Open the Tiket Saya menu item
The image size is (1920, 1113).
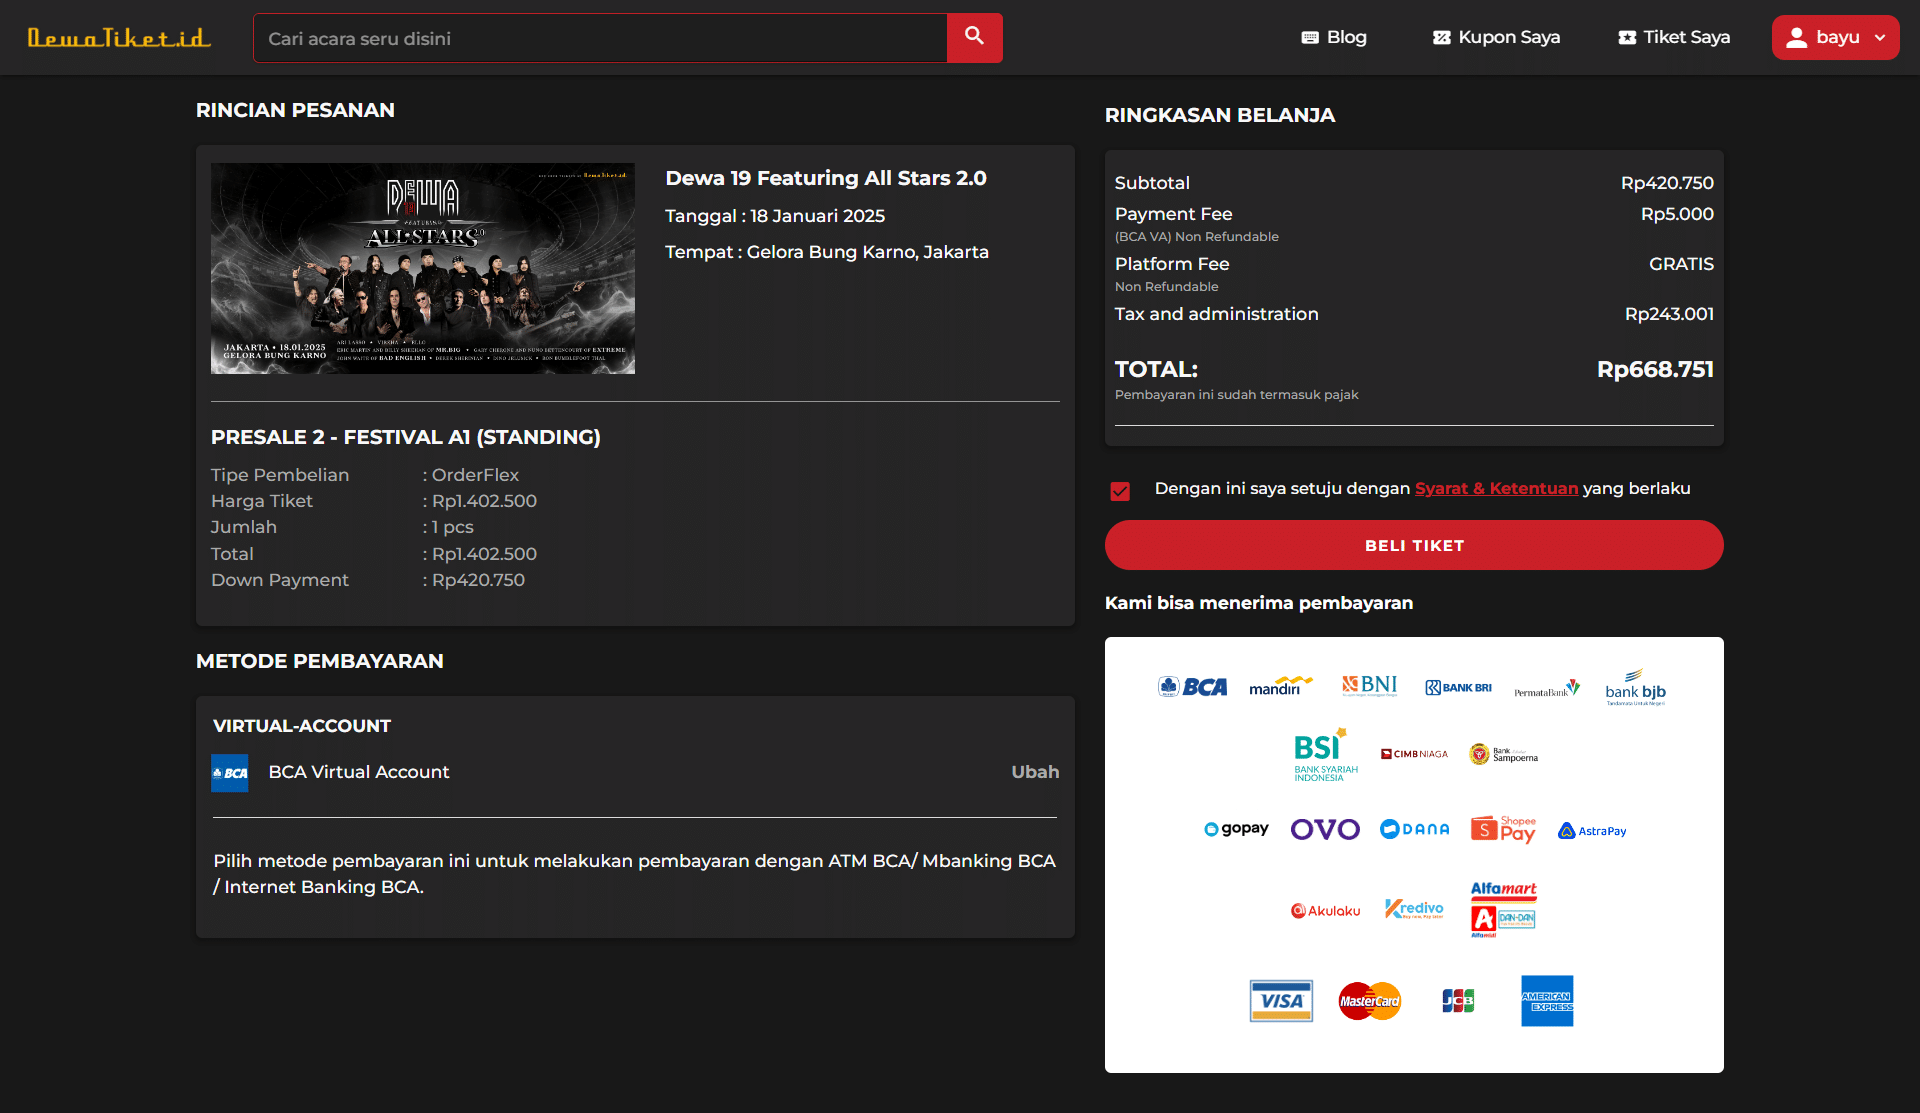(x=1674, y=38)
